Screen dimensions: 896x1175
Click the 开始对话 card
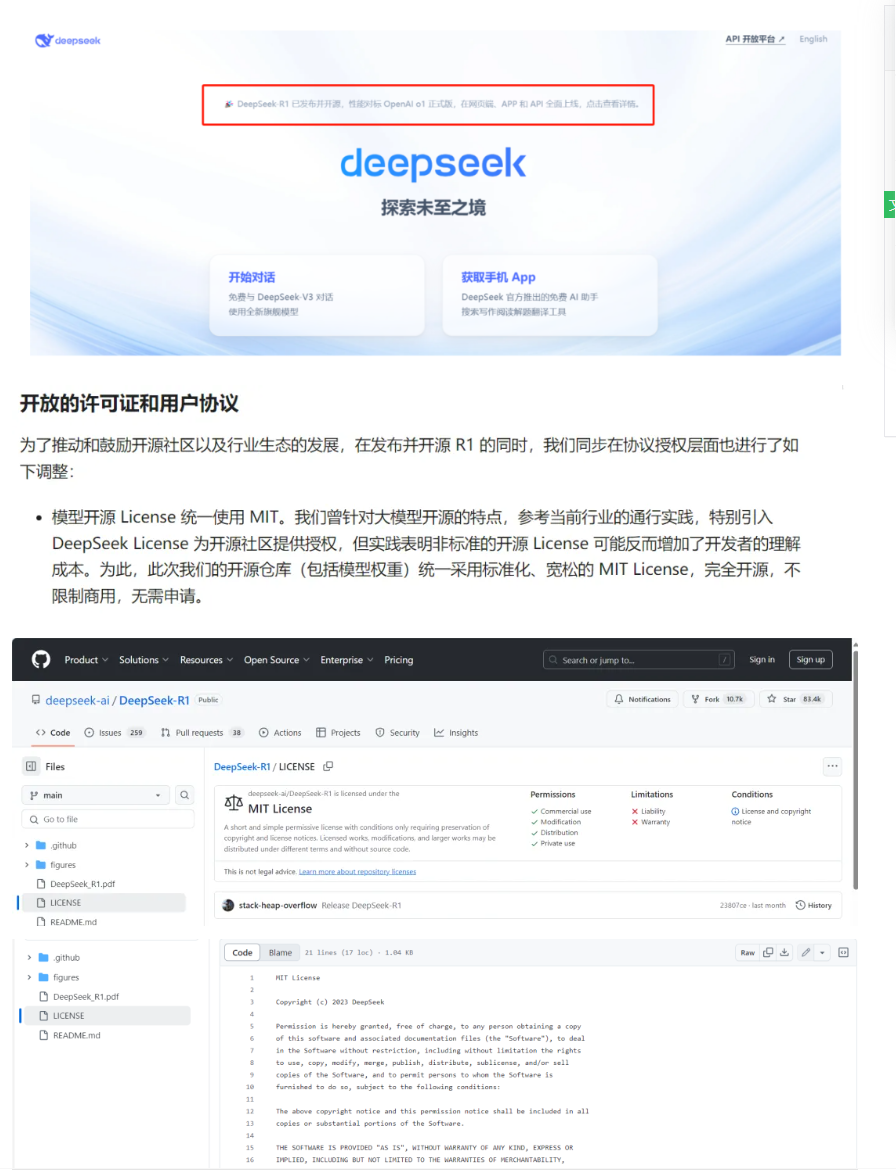(x=317, y=294)
